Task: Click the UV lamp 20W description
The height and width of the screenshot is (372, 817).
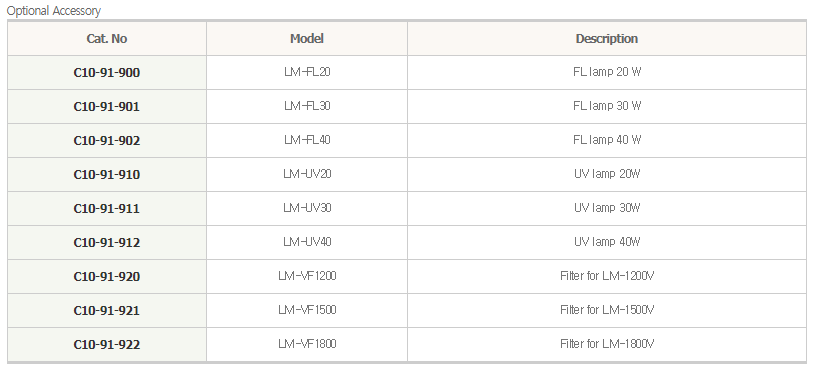Action: (606, 174)
